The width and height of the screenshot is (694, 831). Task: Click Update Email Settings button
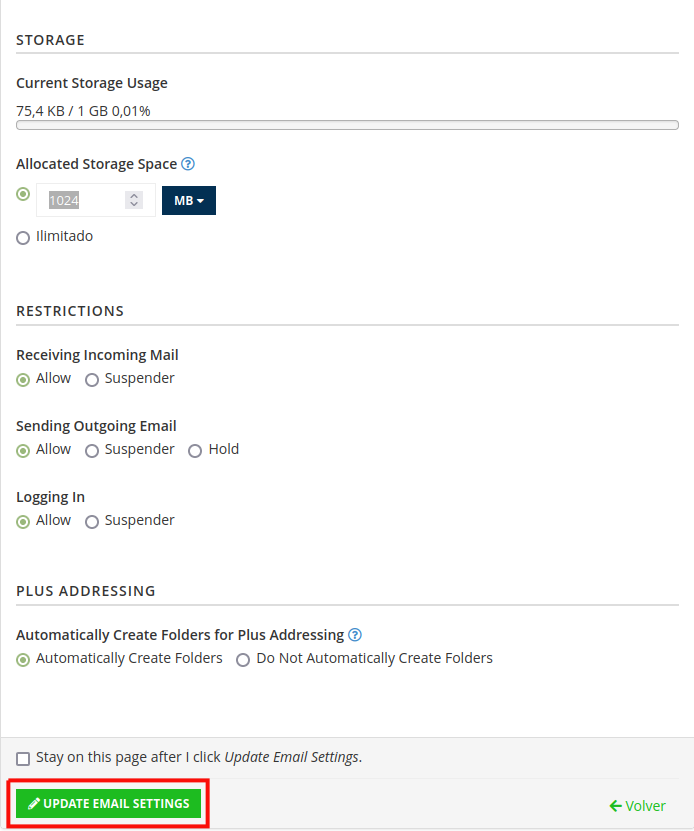(109, 803)
